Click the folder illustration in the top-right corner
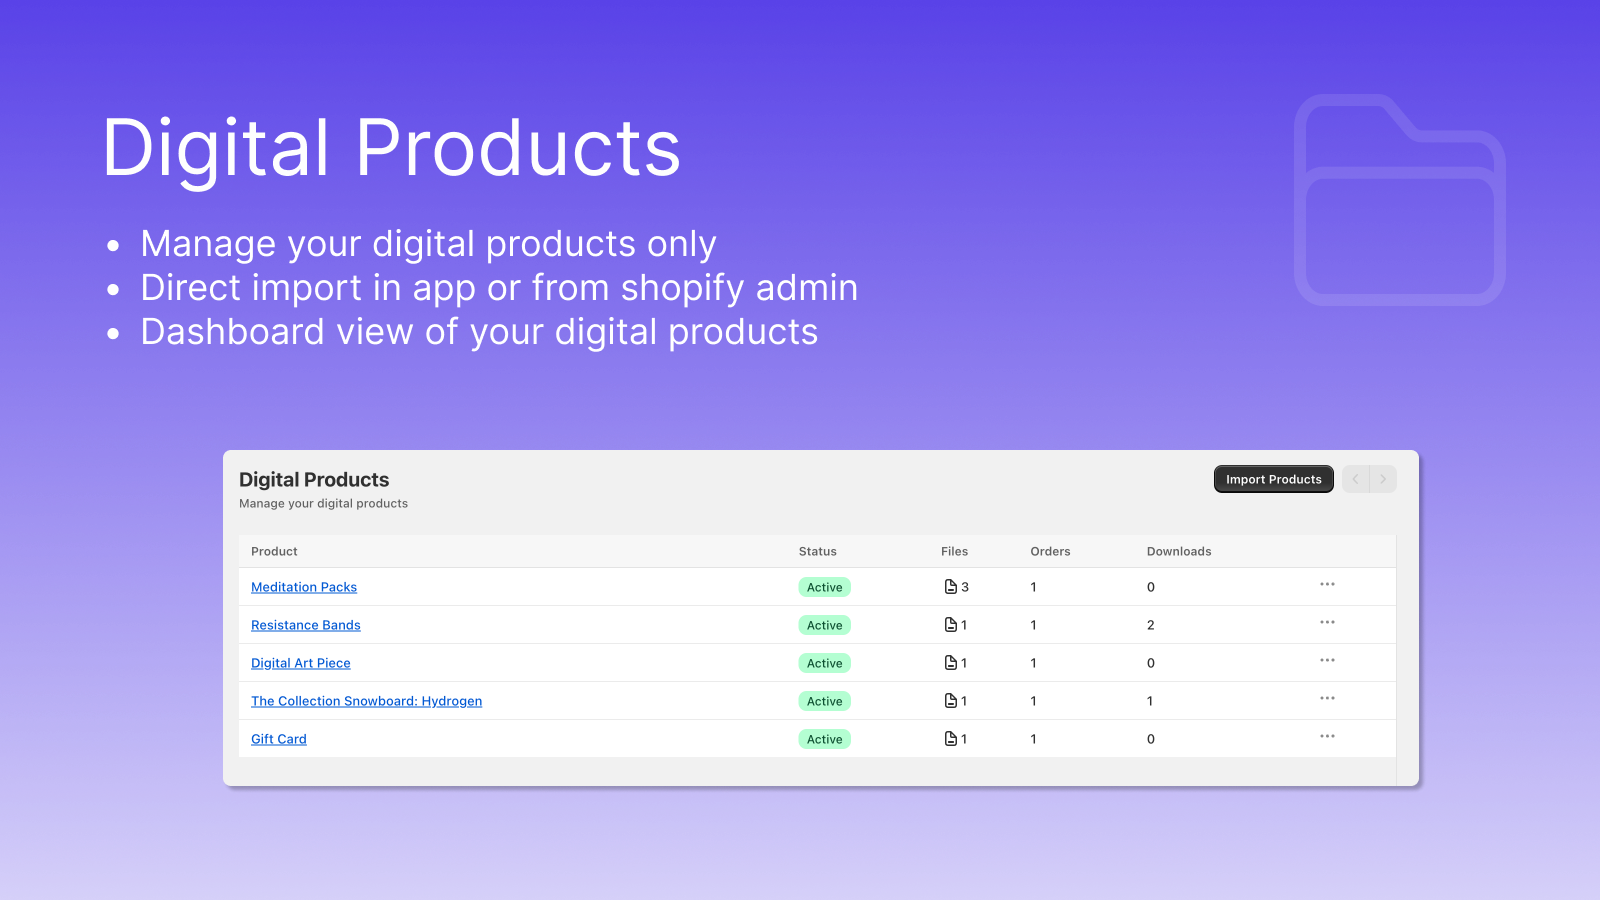 click(x=1400, y=200)
